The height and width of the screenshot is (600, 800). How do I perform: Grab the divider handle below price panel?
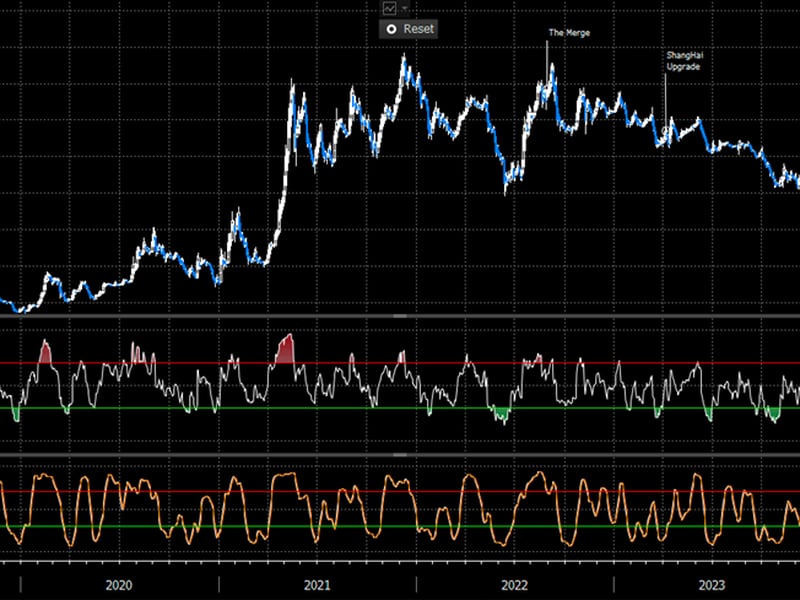click(400, 316)
